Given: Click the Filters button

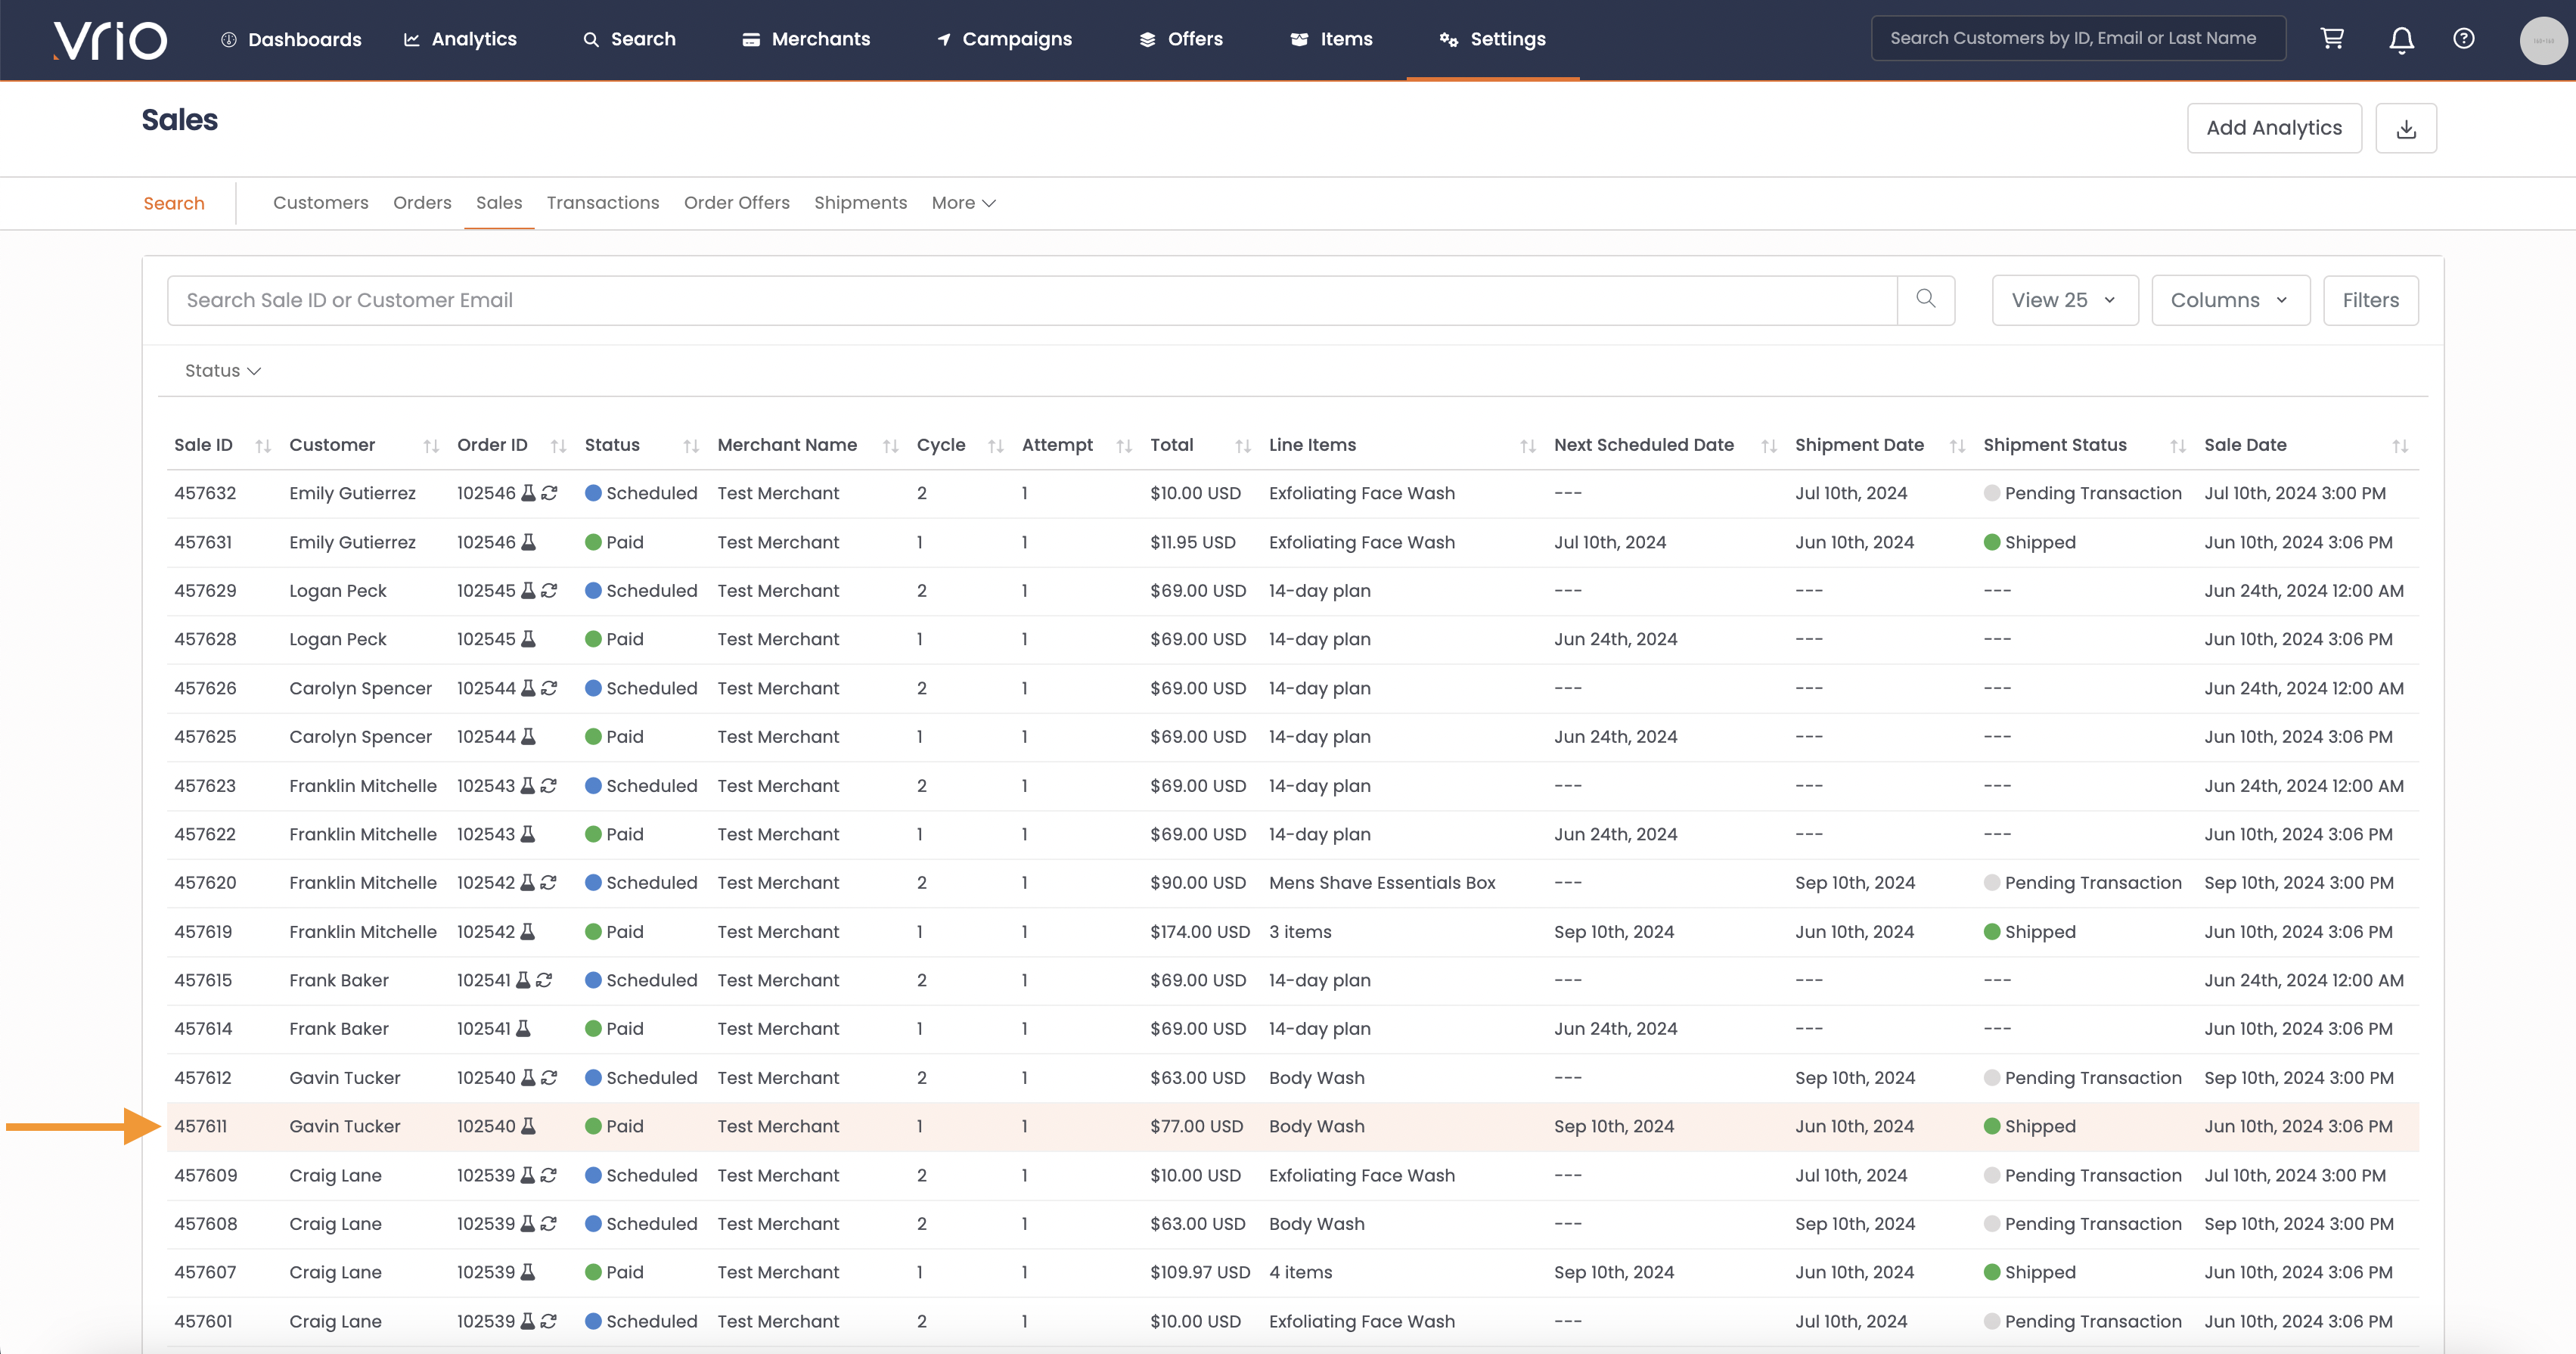Looking at the screenshot, I should [2370, 300].
